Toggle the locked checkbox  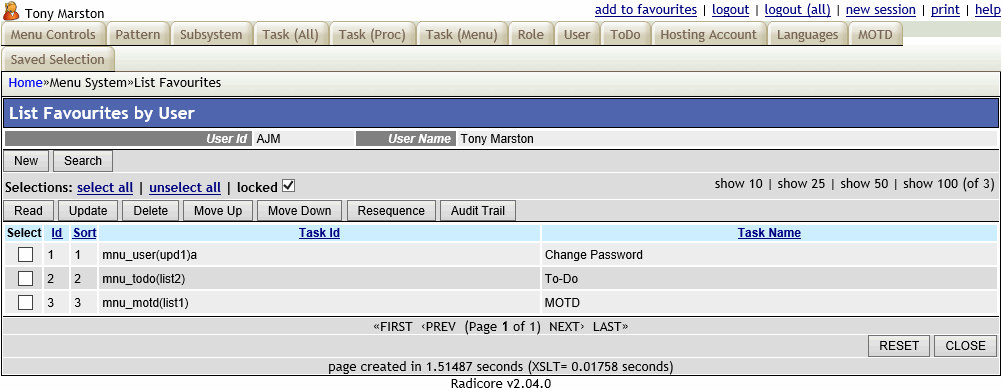point(288,187)
